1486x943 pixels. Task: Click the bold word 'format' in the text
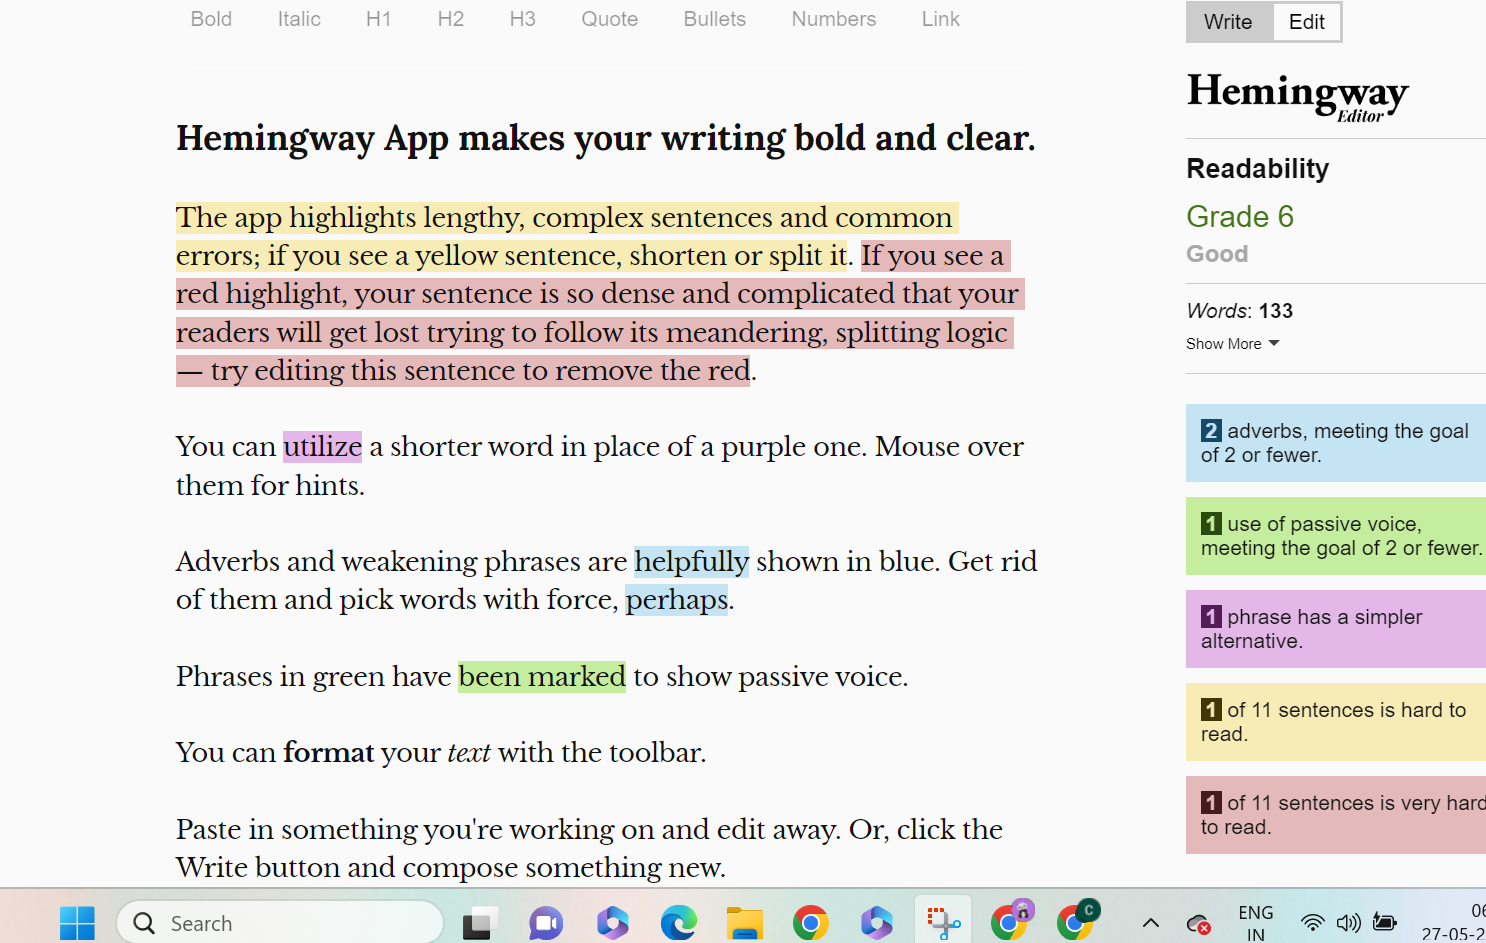pos(329,753)
